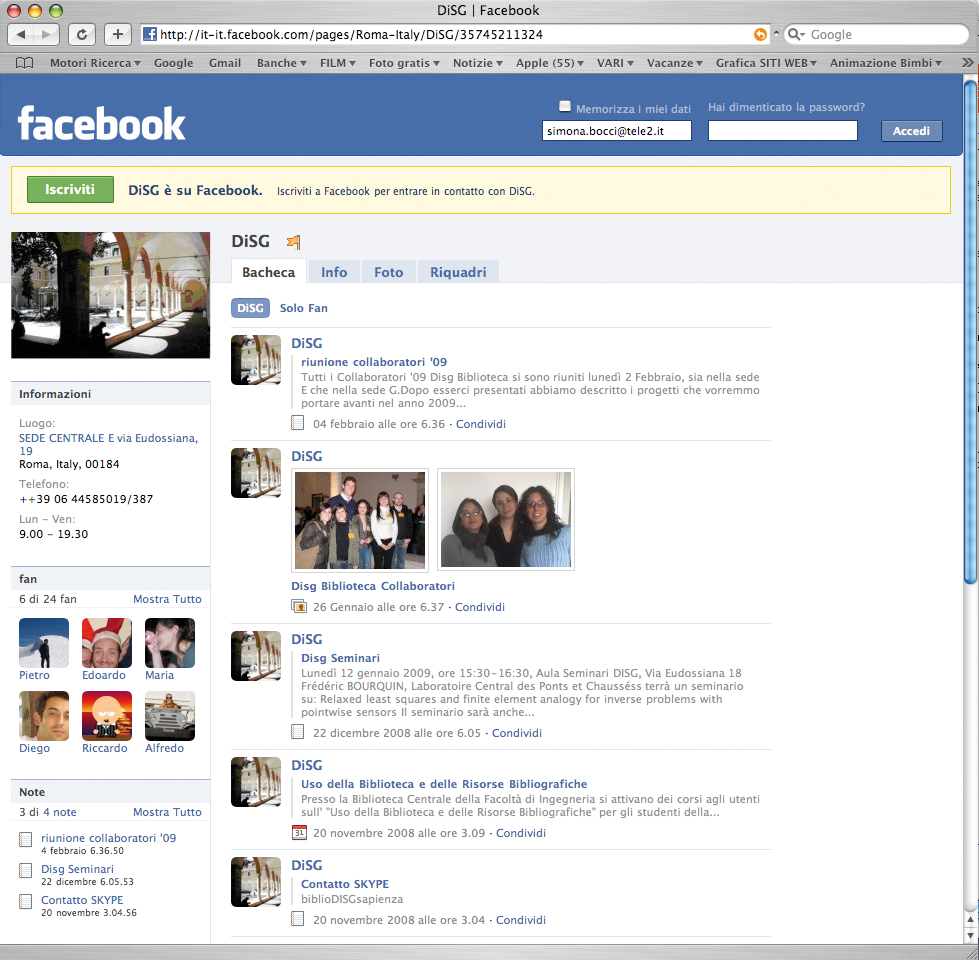This screenshot has width=979, height=960.
Task: Click the orange reload icon in address bar
Action: pyautogui.click(x=760, y=34)
